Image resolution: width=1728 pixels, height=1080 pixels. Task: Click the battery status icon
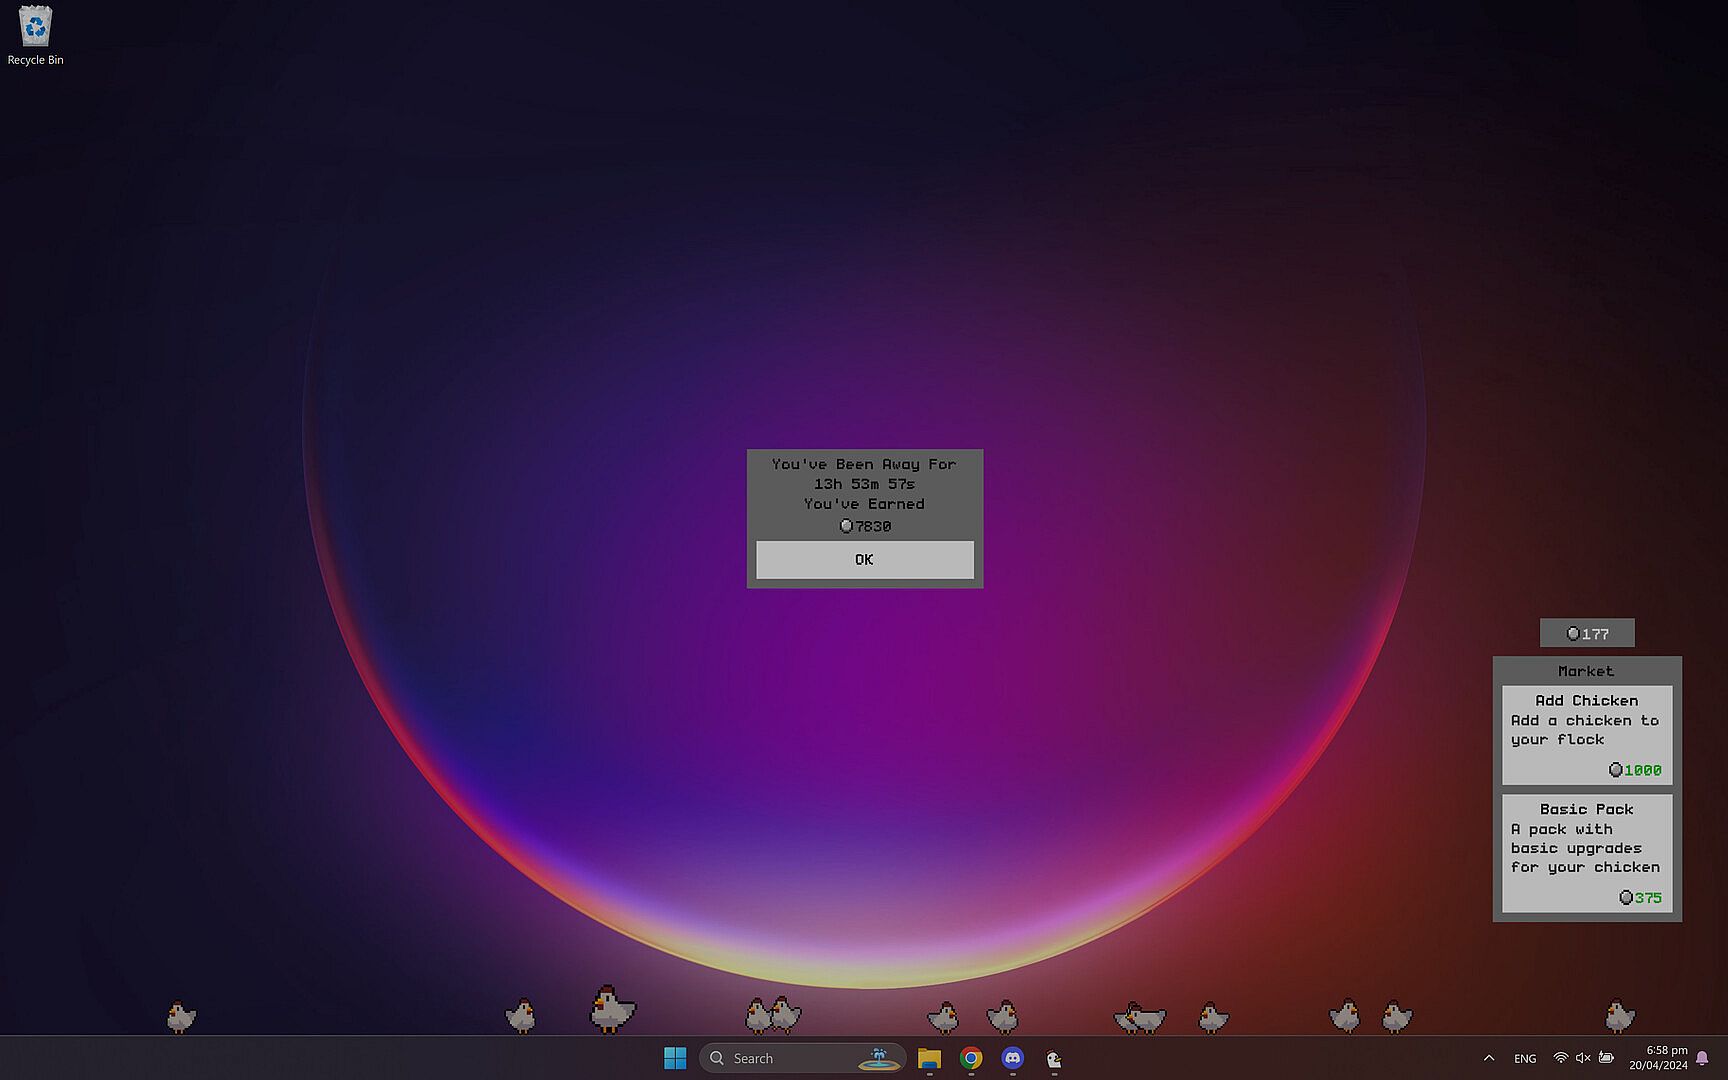pos(1606,1058)
